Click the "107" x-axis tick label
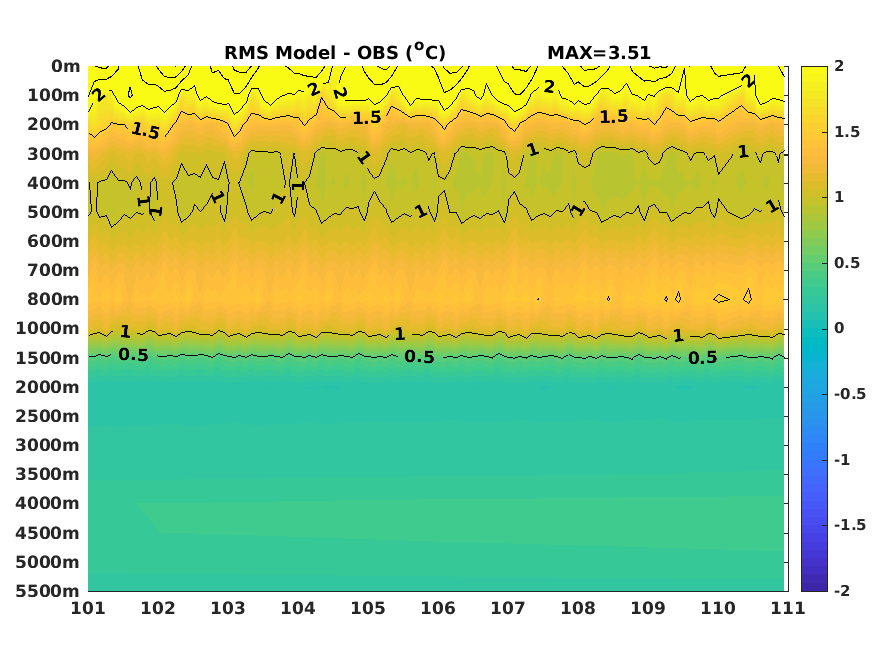Screen dimensions: 875x656 coord(508,608)
